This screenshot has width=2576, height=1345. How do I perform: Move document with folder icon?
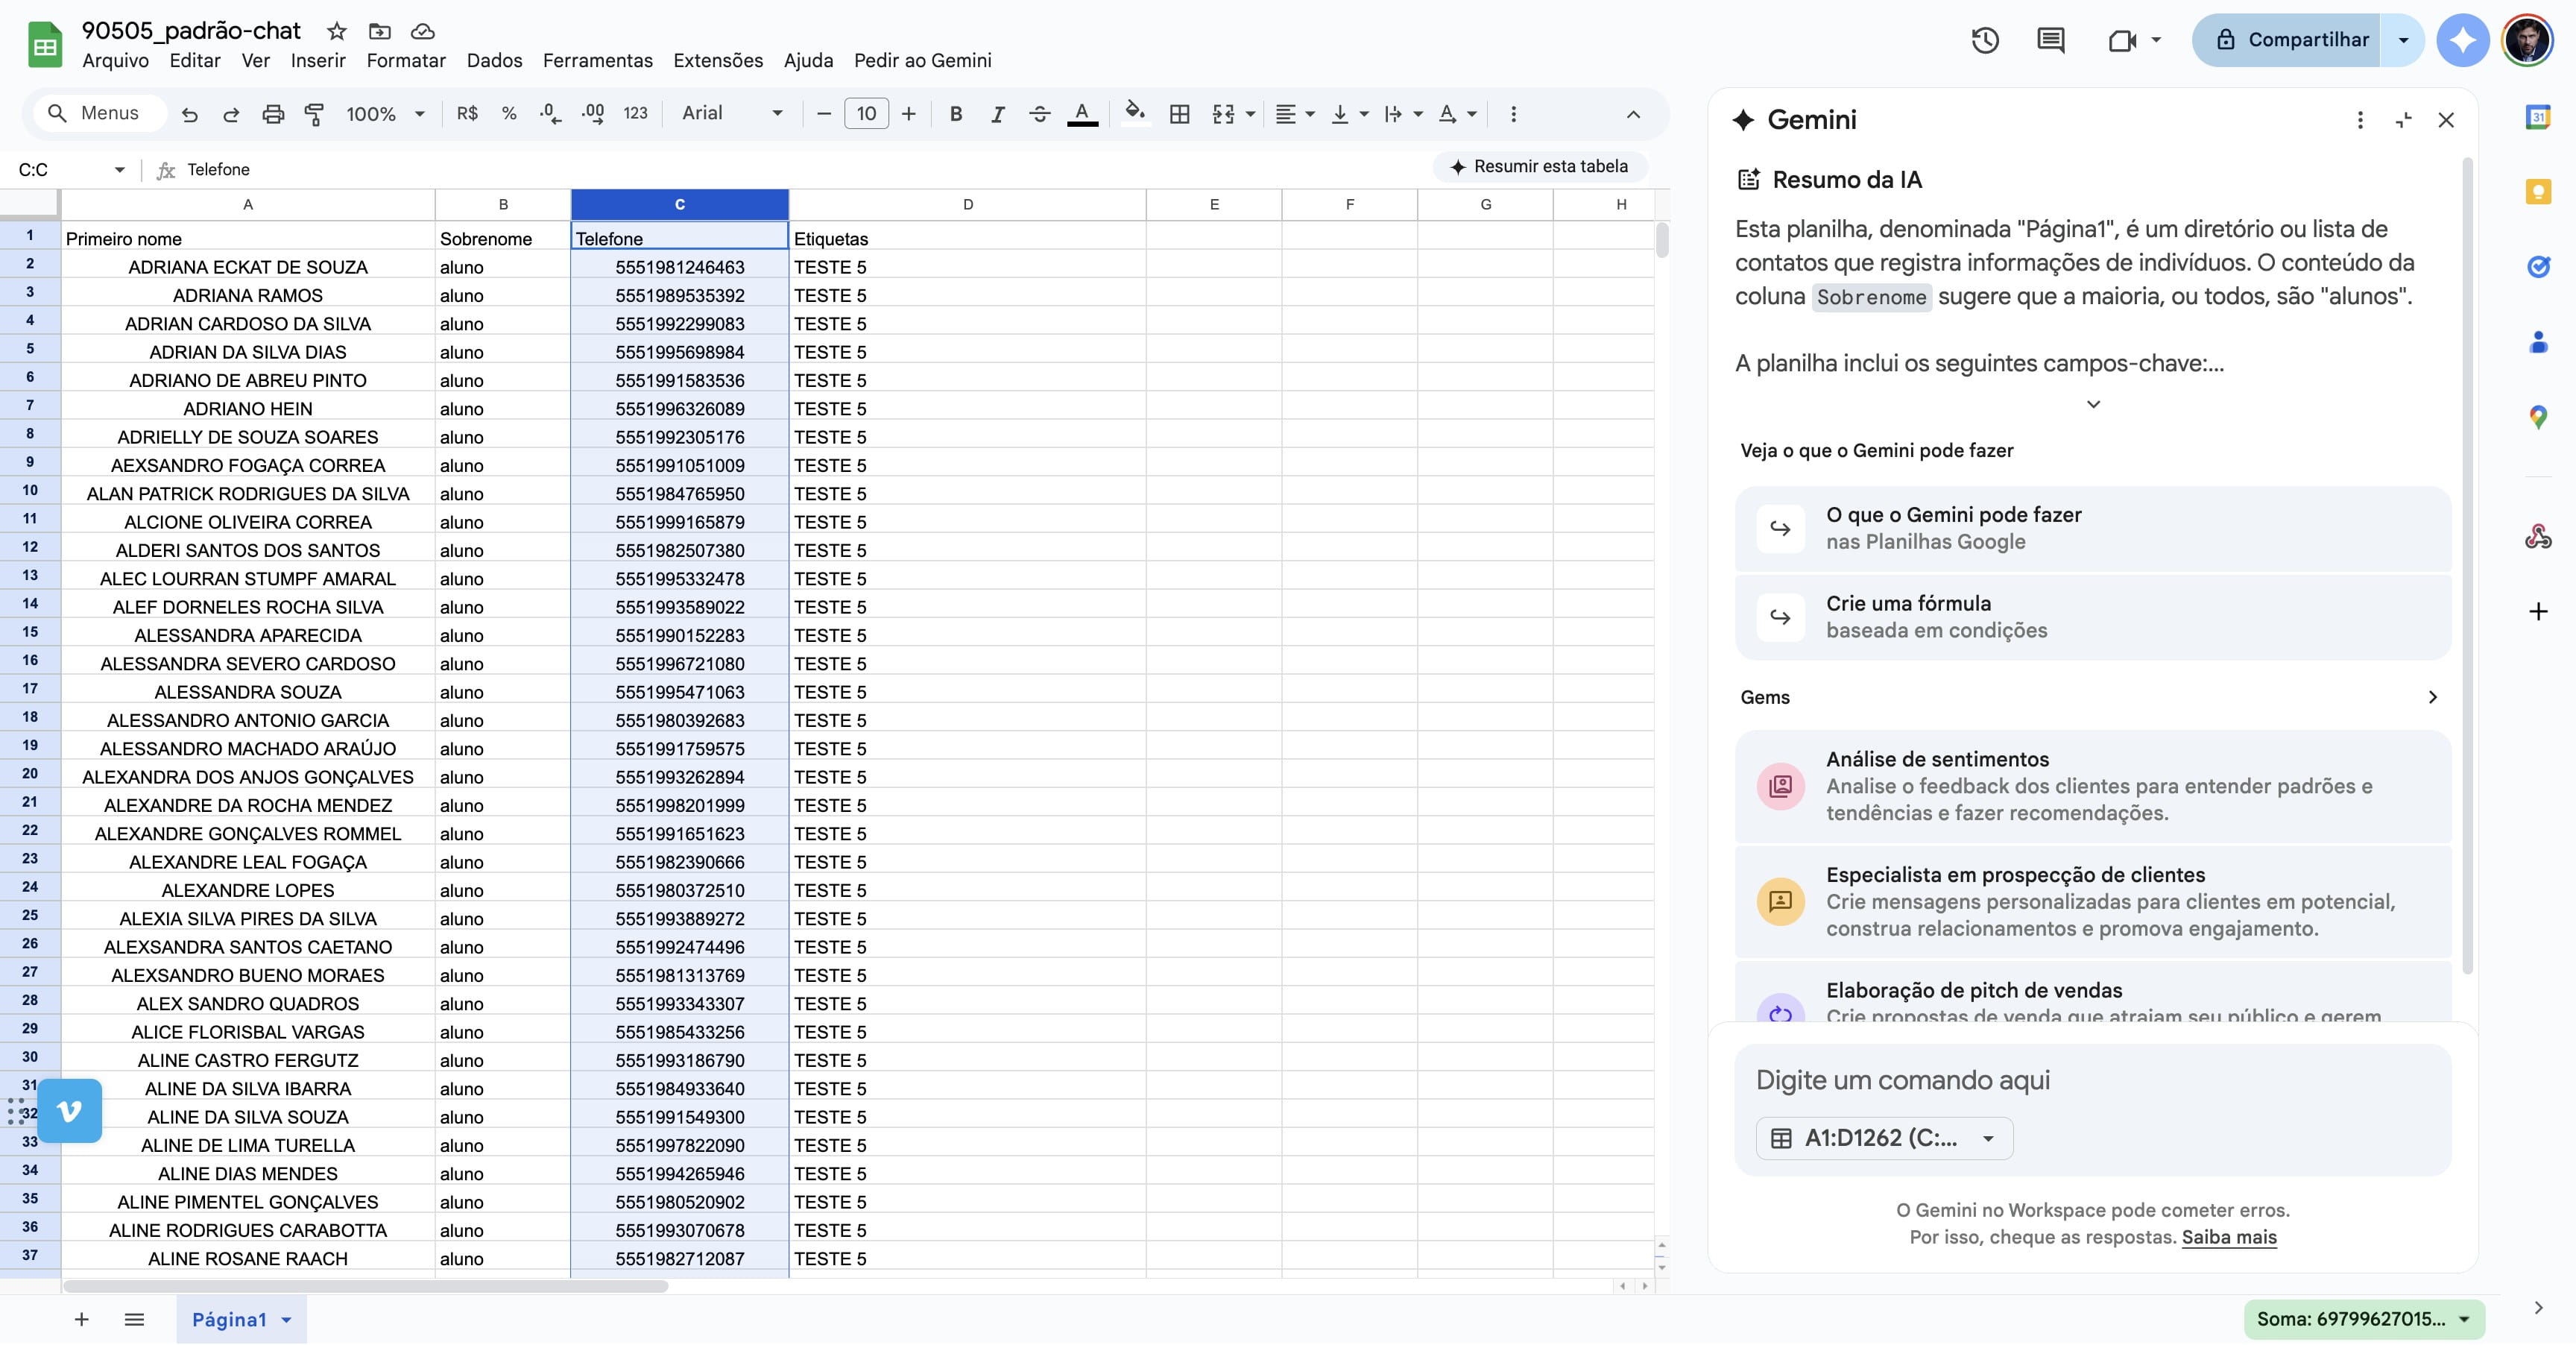(x=379, y=31)
